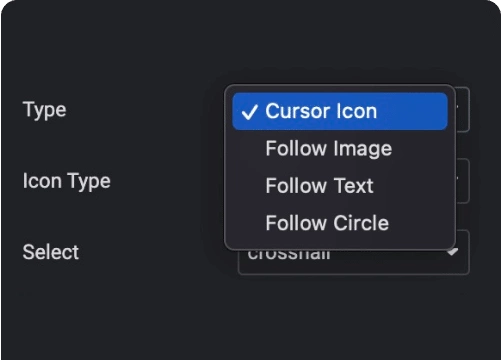Choose Follow Image from the list
Screen dimensions: 501x360
click(x=340, y=149)
